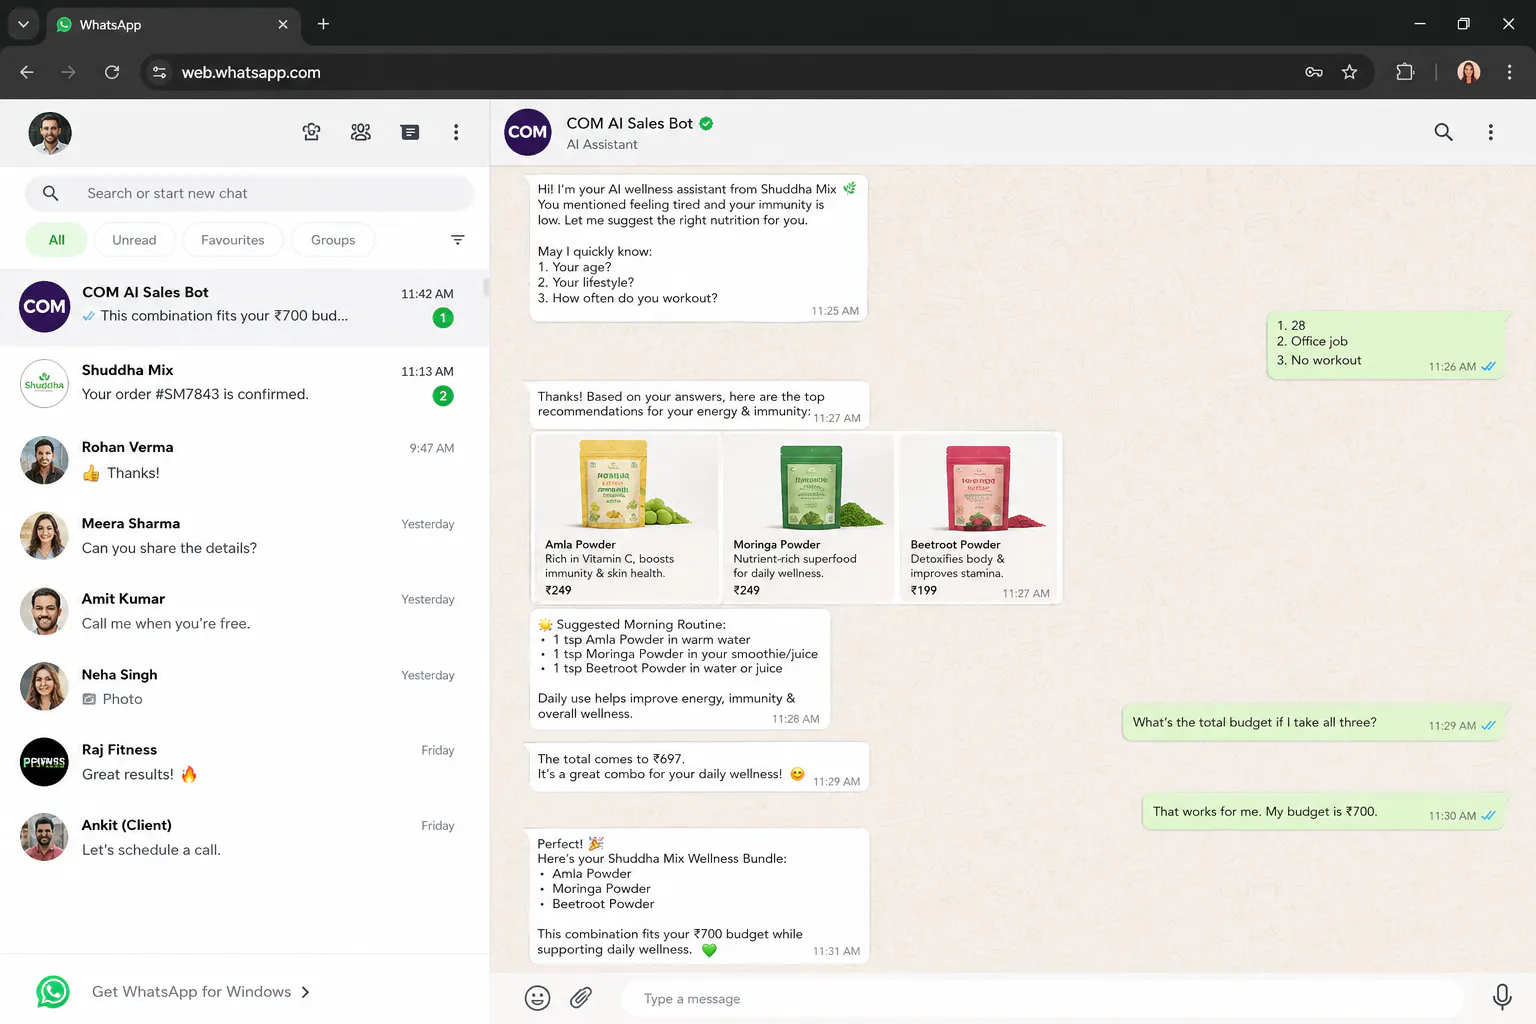This screenshot has width=1536, height=1024.
Task: Open the Chrome three-dot menu
Action: [x=1510, y=72]
